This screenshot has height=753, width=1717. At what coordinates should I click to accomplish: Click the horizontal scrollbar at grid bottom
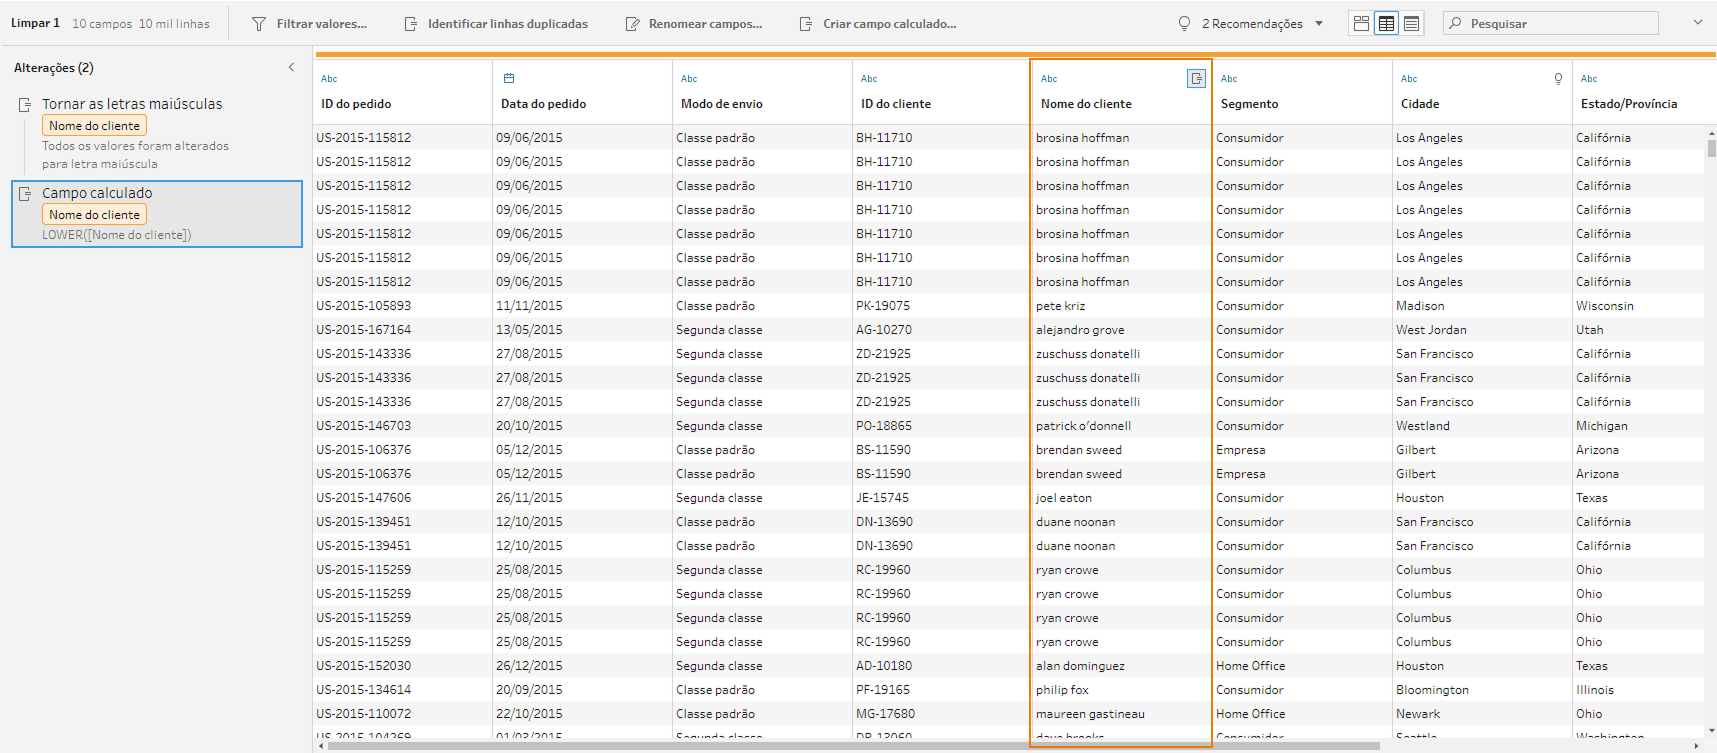point(850,746)
